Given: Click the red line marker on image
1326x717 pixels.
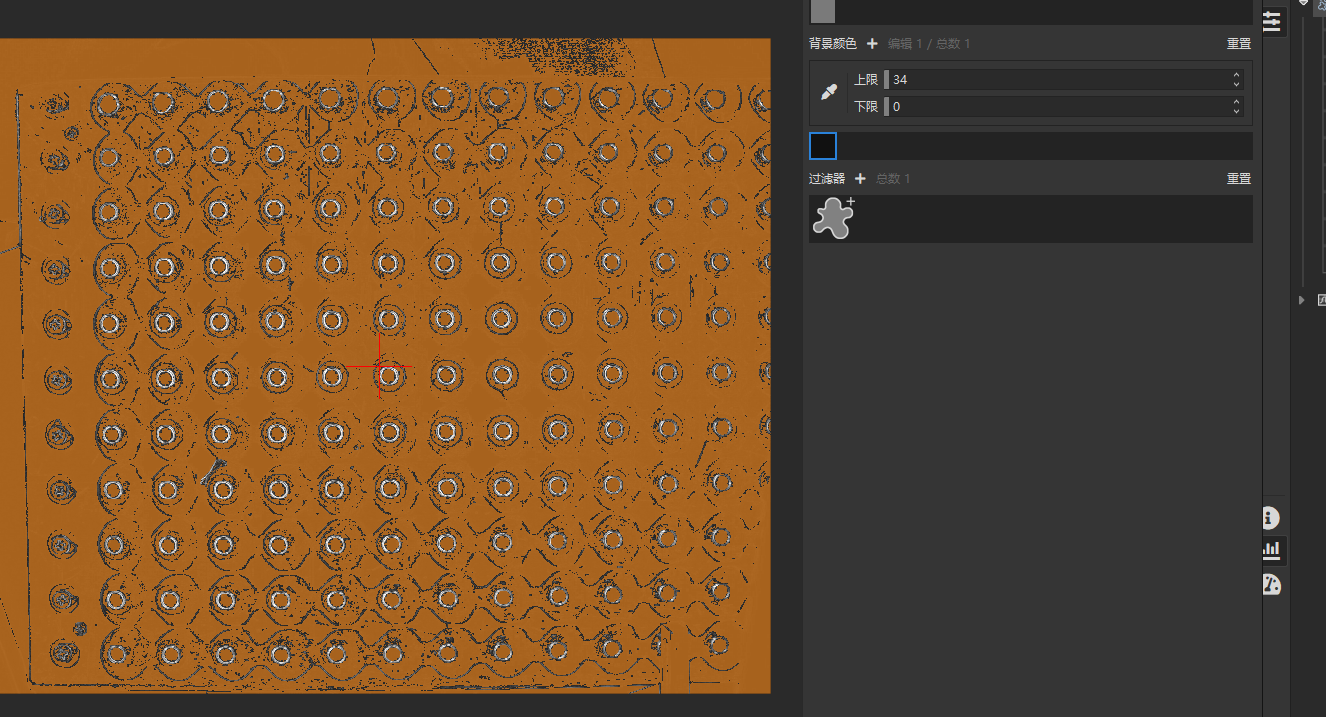Looking at the screenshot, I should (378, 366).
